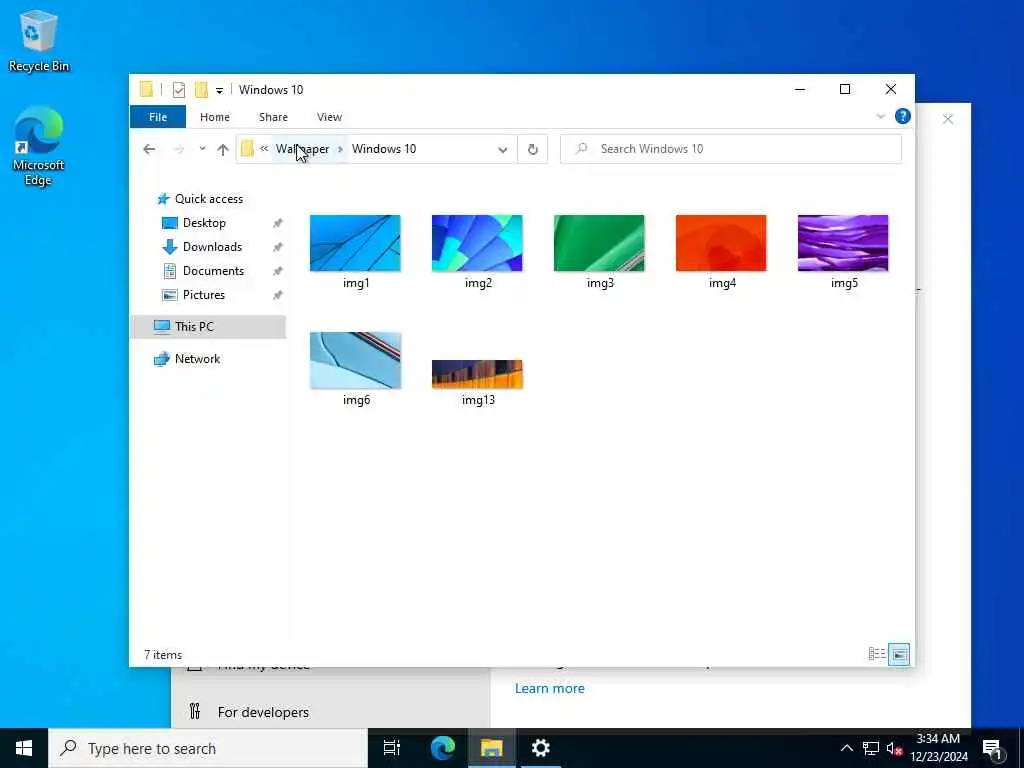Switch to the Home ribbon tab
Screen dimensions: 1024x768
coord(214,117)
